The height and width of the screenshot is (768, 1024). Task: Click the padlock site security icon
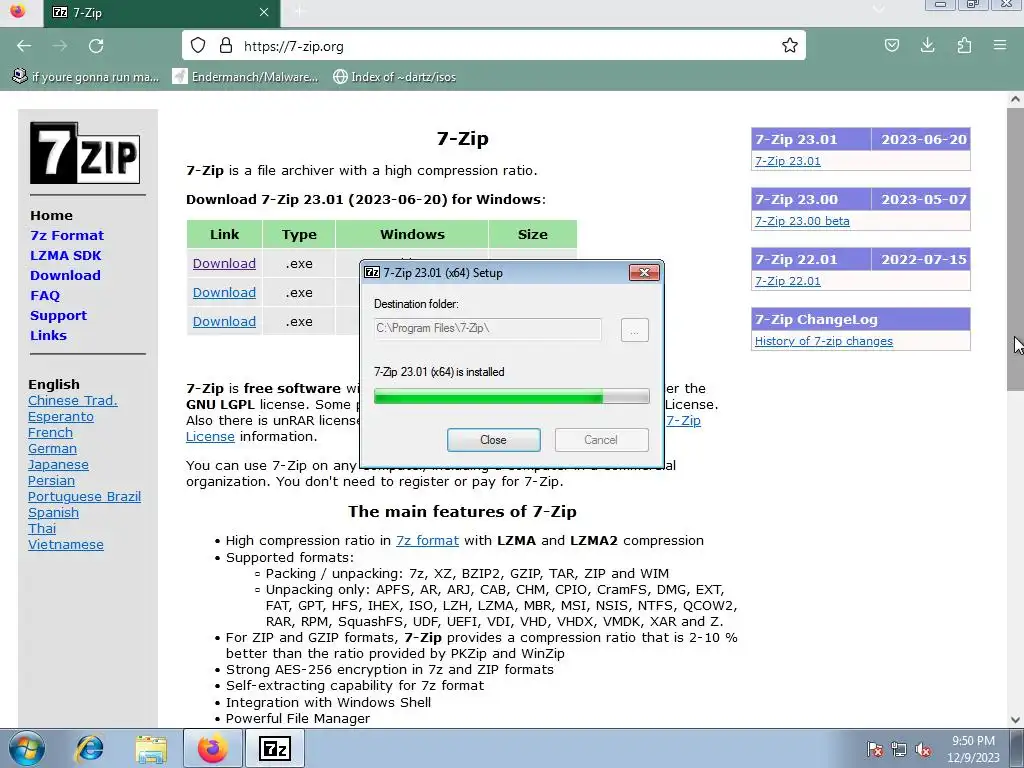tap(226, 46)
